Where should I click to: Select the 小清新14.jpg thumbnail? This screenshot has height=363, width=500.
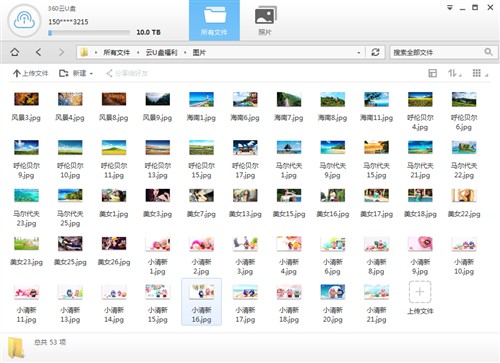(x=114, y=292)
